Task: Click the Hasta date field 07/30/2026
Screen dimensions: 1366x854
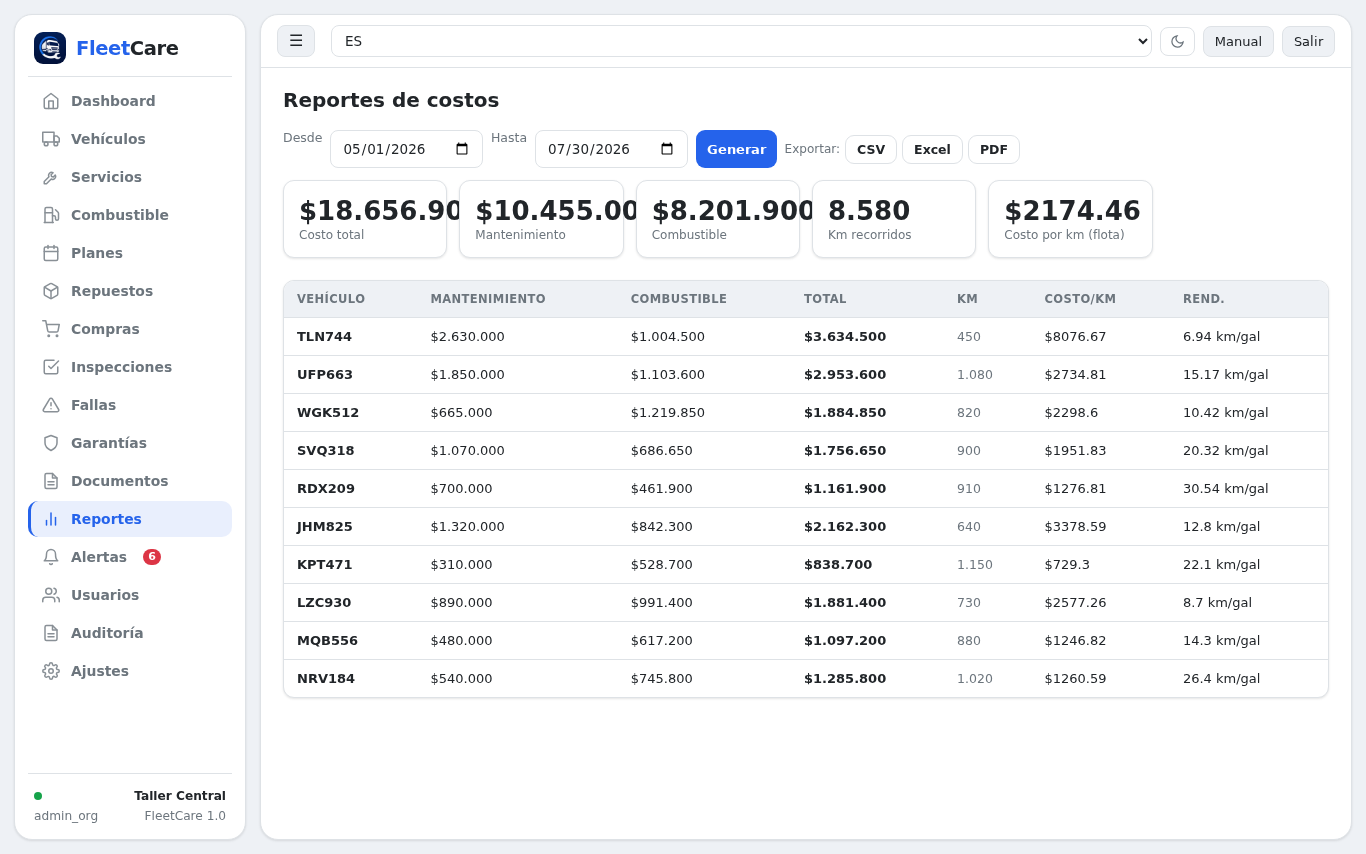Action: [x=611, y=149]
